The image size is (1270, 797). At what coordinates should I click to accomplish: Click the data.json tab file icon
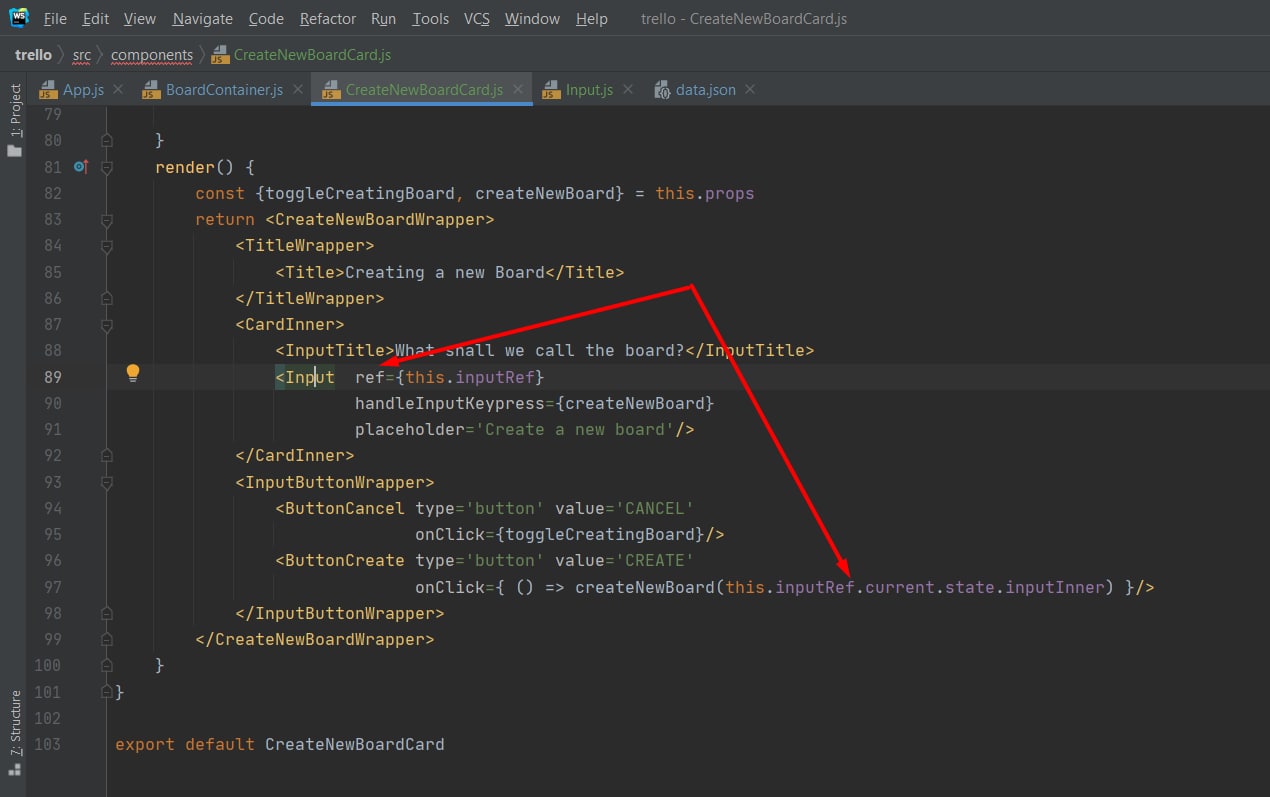662,90
